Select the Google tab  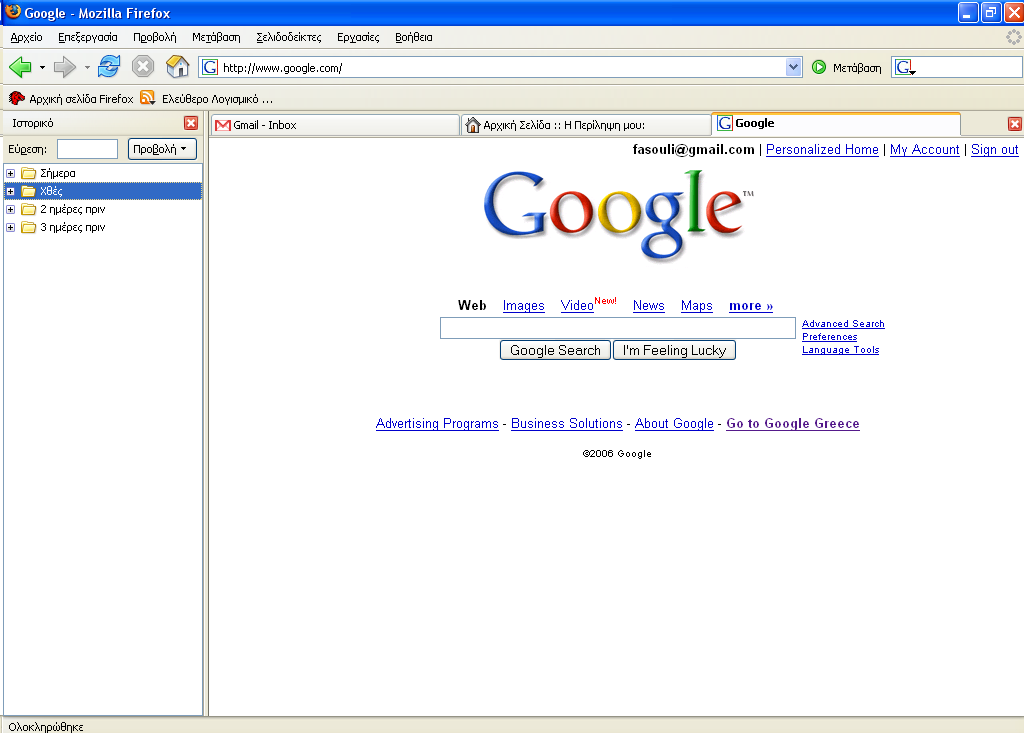point(836,123)
